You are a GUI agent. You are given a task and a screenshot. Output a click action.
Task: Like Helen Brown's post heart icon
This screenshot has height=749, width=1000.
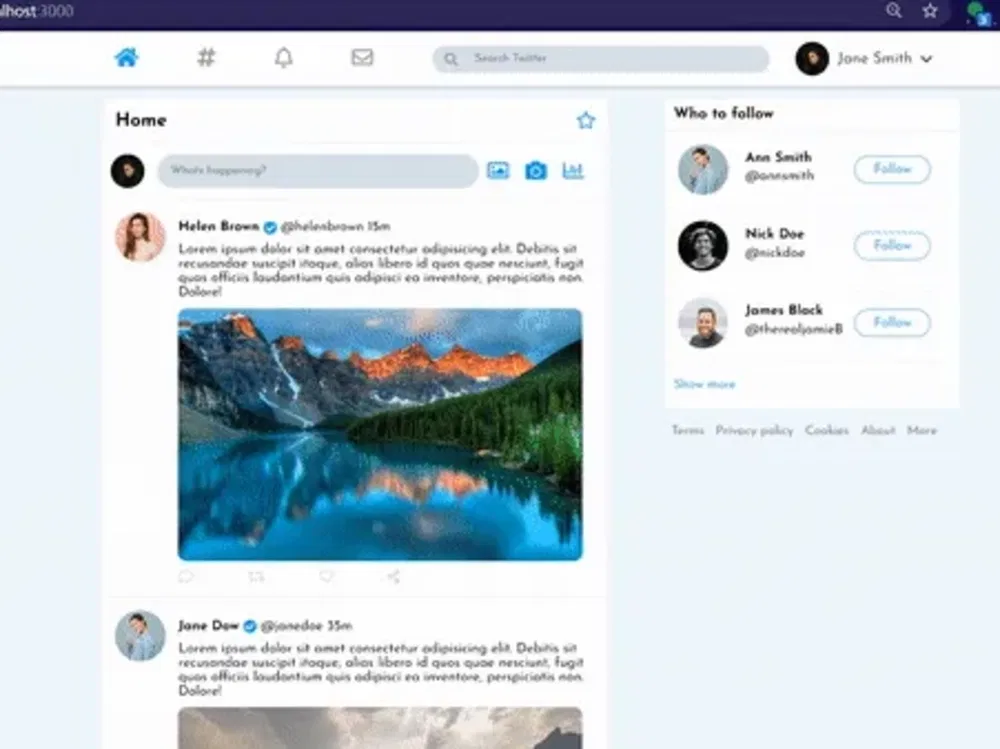(x=327, y=577)
